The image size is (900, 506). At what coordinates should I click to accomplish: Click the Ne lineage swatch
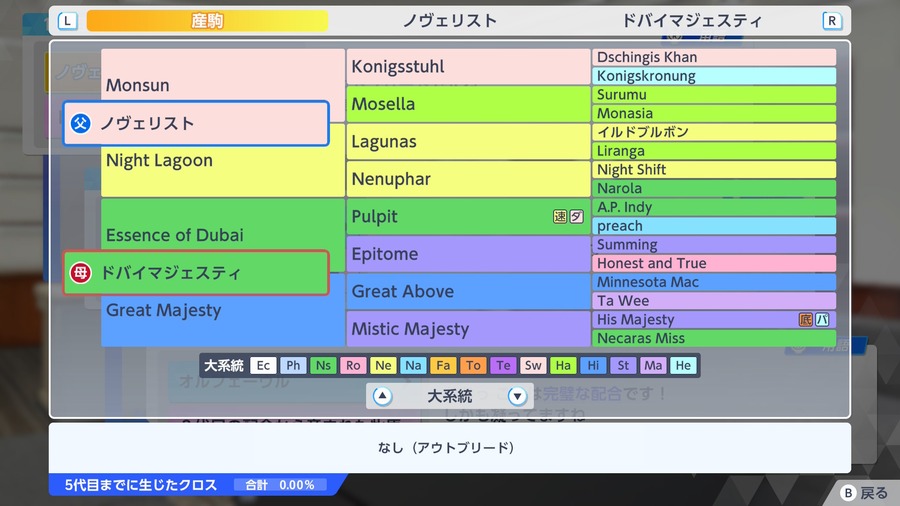[x=383, y=365]
